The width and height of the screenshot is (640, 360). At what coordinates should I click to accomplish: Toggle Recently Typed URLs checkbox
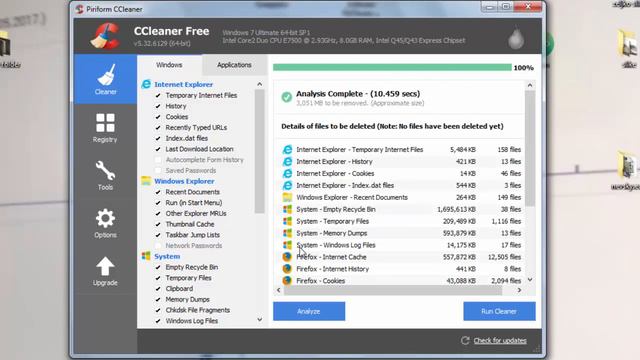(x=158, y=127)
